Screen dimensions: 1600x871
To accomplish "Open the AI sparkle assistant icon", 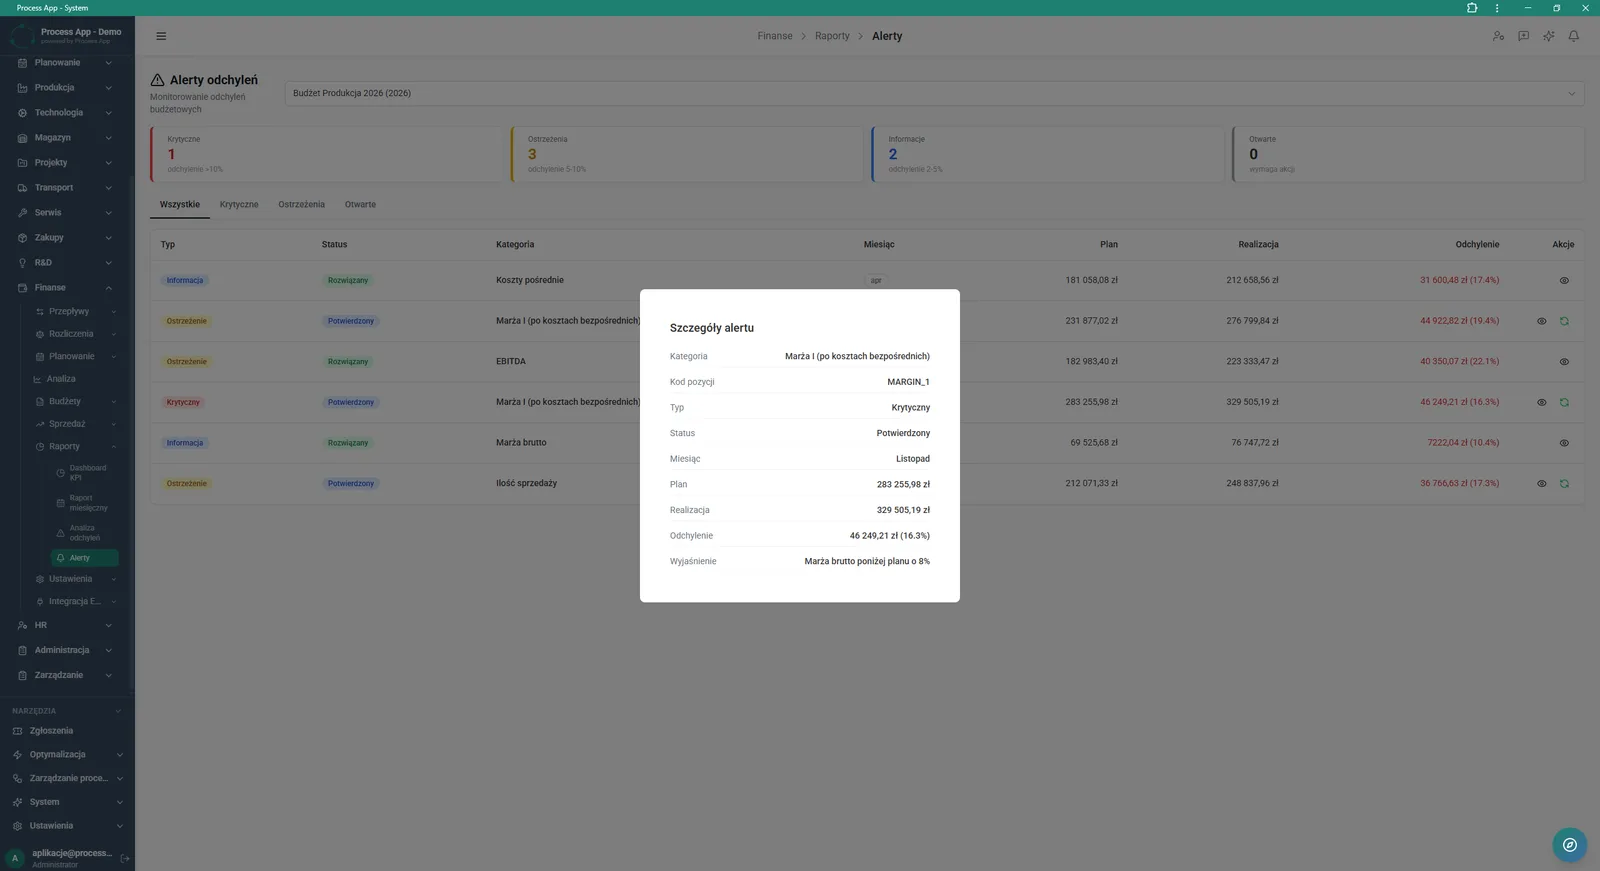I will click(1549, 36).
